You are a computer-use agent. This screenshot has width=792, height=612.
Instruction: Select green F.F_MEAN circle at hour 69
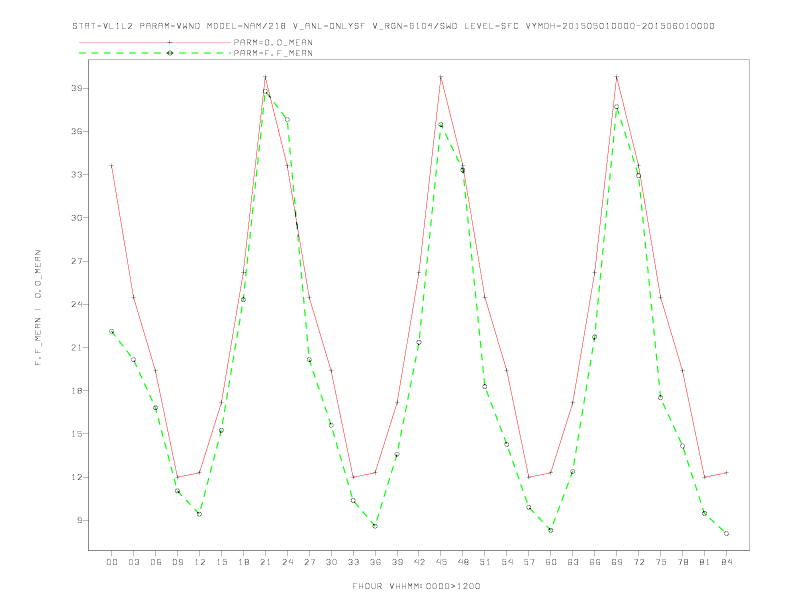(x=617, y=107)
